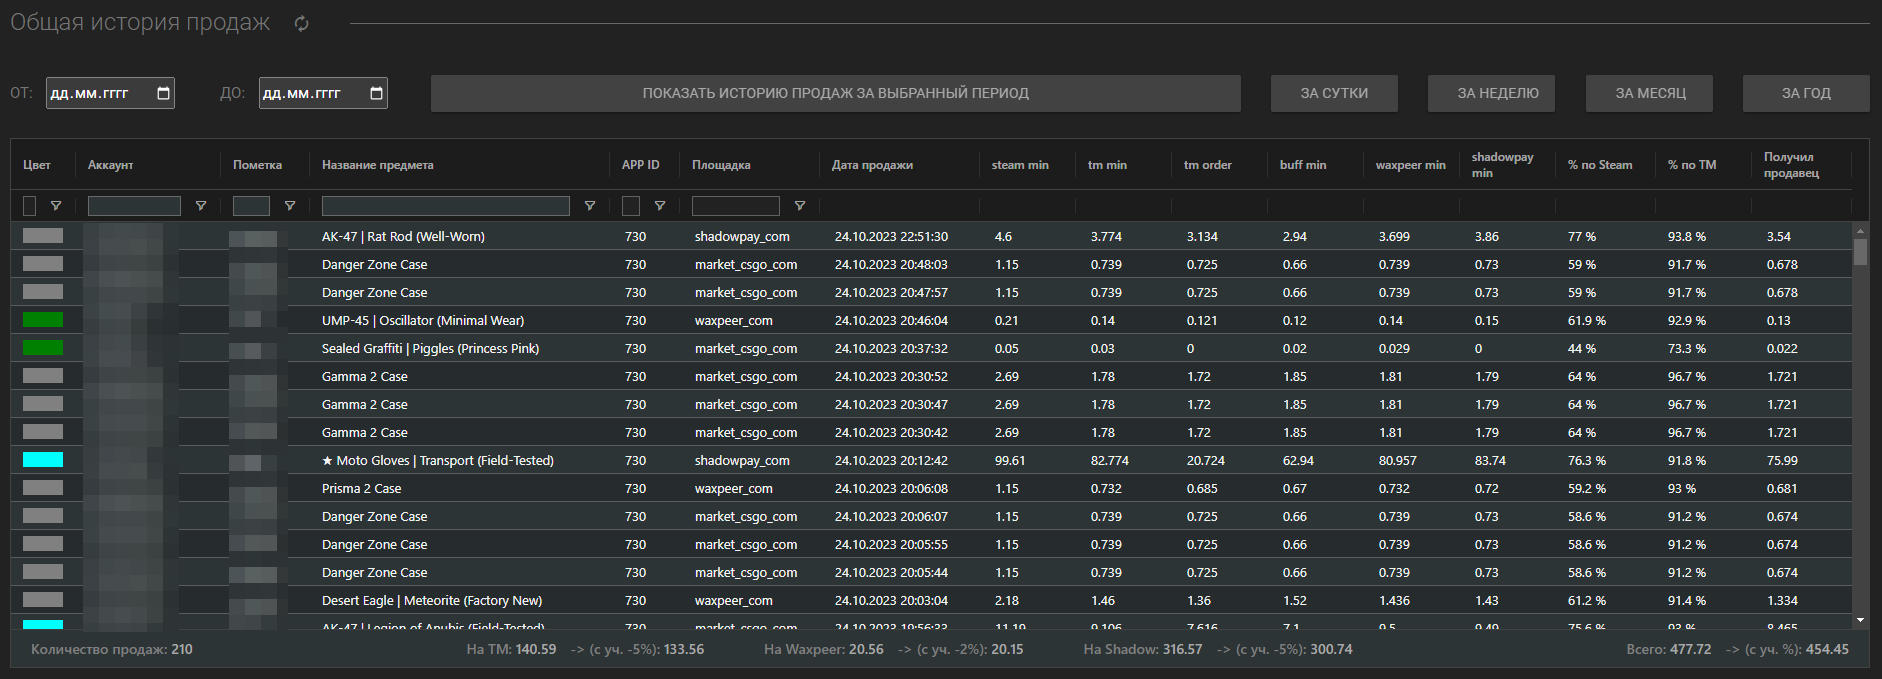
Task: Show sales for ЗА СУТКИ
Action: [1334, 93]
